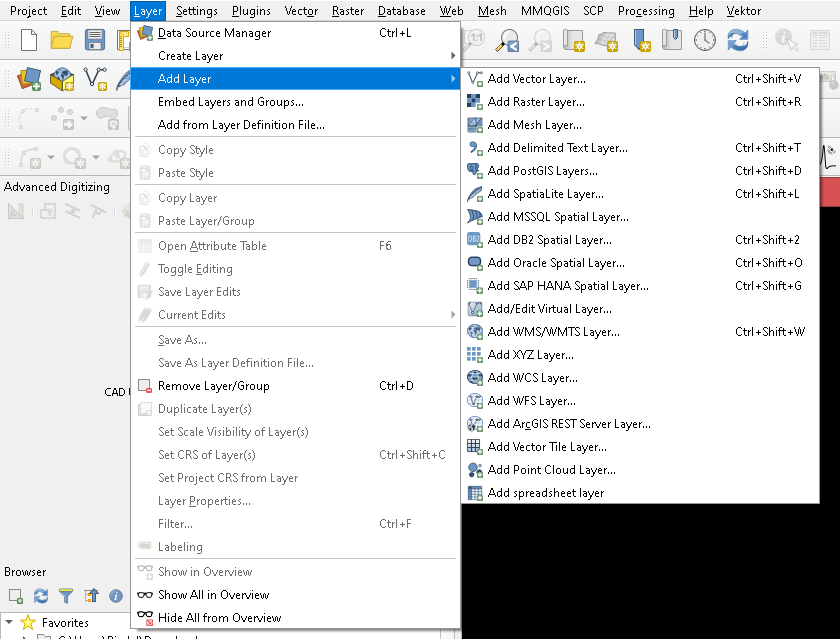
Task: Select Add Vector Tile Layer
Action: pyautogui.click(x=640, y=447)
